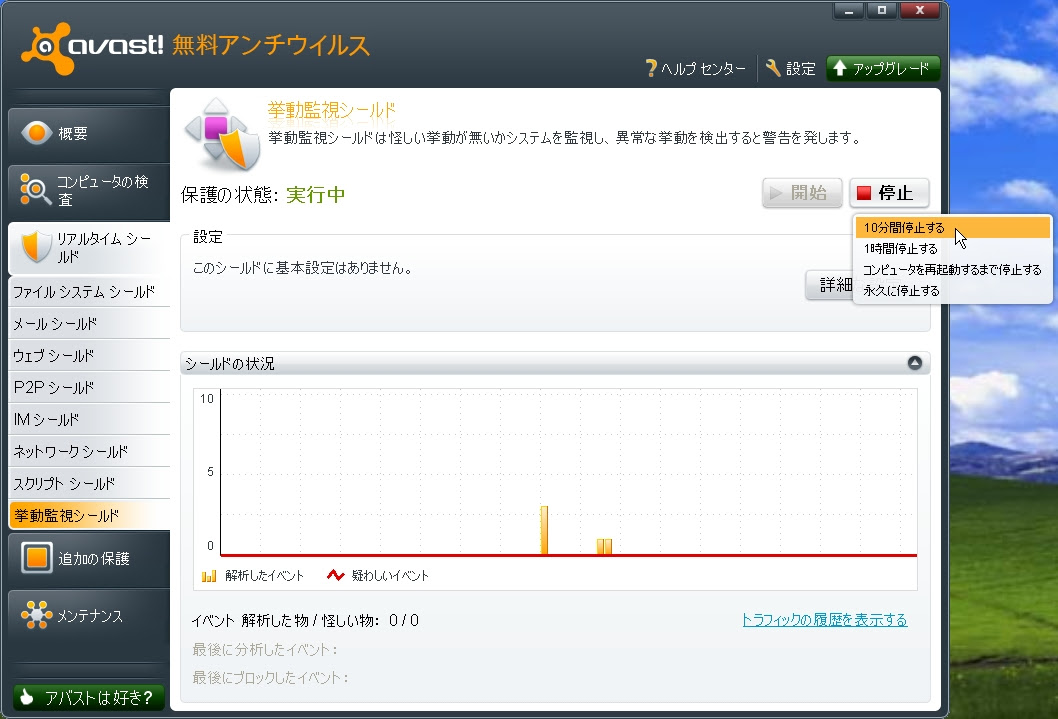Minimize the avast window
Image resolution: width=1058 pixels, height=719 pixels.
pyautogui.click(x=848, y=10)
